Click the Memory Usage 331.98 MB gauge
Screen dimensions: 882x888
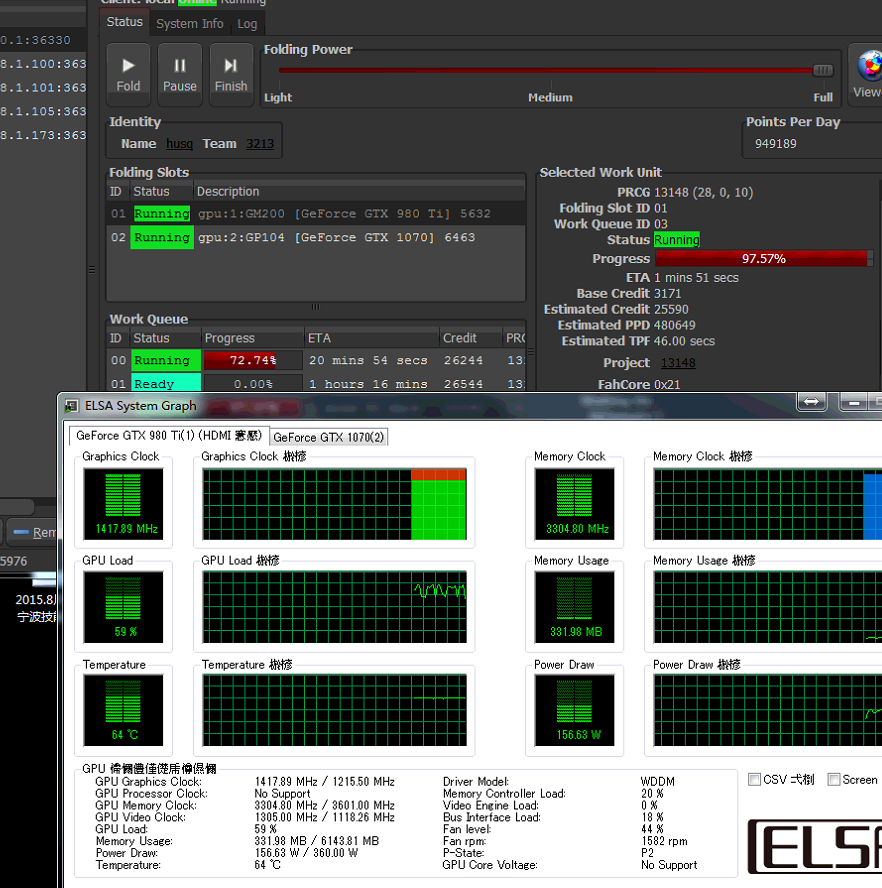pyautogui.click(x=574, y=607)
